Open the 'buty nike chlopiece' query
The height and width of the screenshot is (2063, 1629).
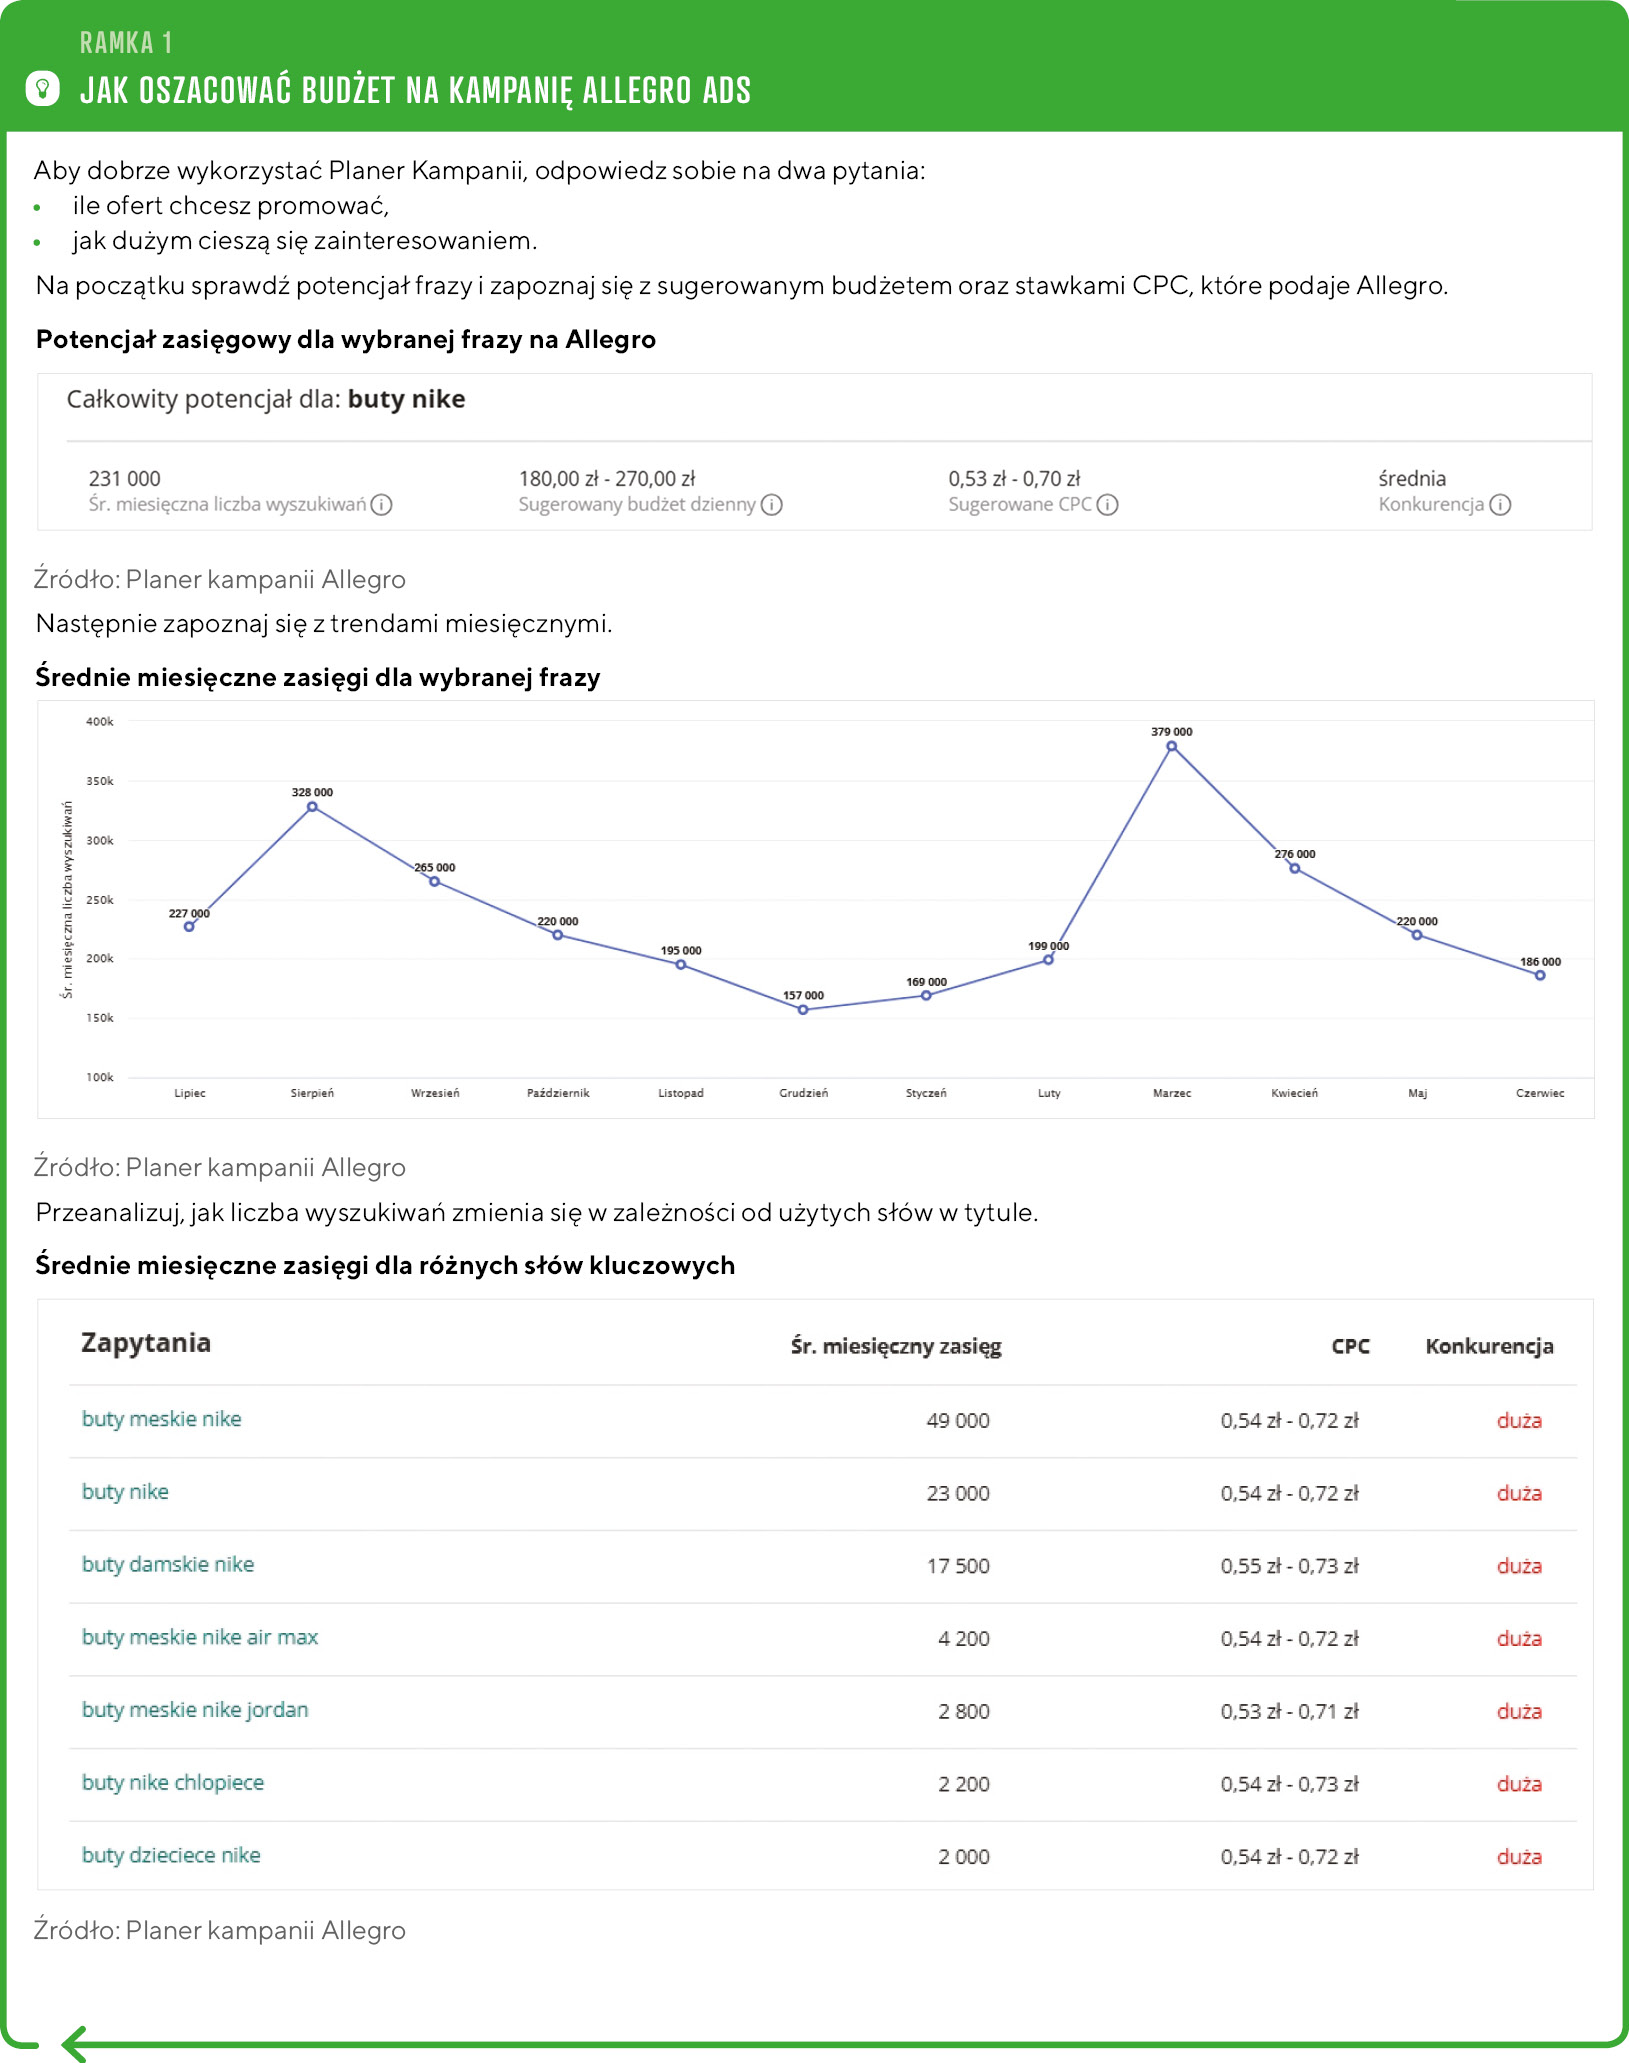(x=173, y=1783)
